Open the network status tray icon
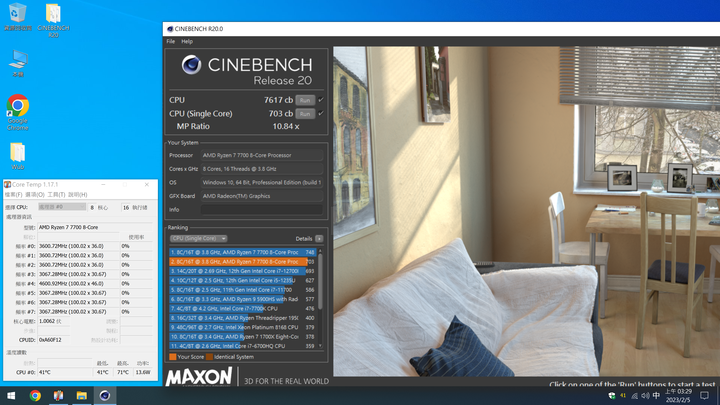Viewport: 720px width, 405px height. pos(635,396)
